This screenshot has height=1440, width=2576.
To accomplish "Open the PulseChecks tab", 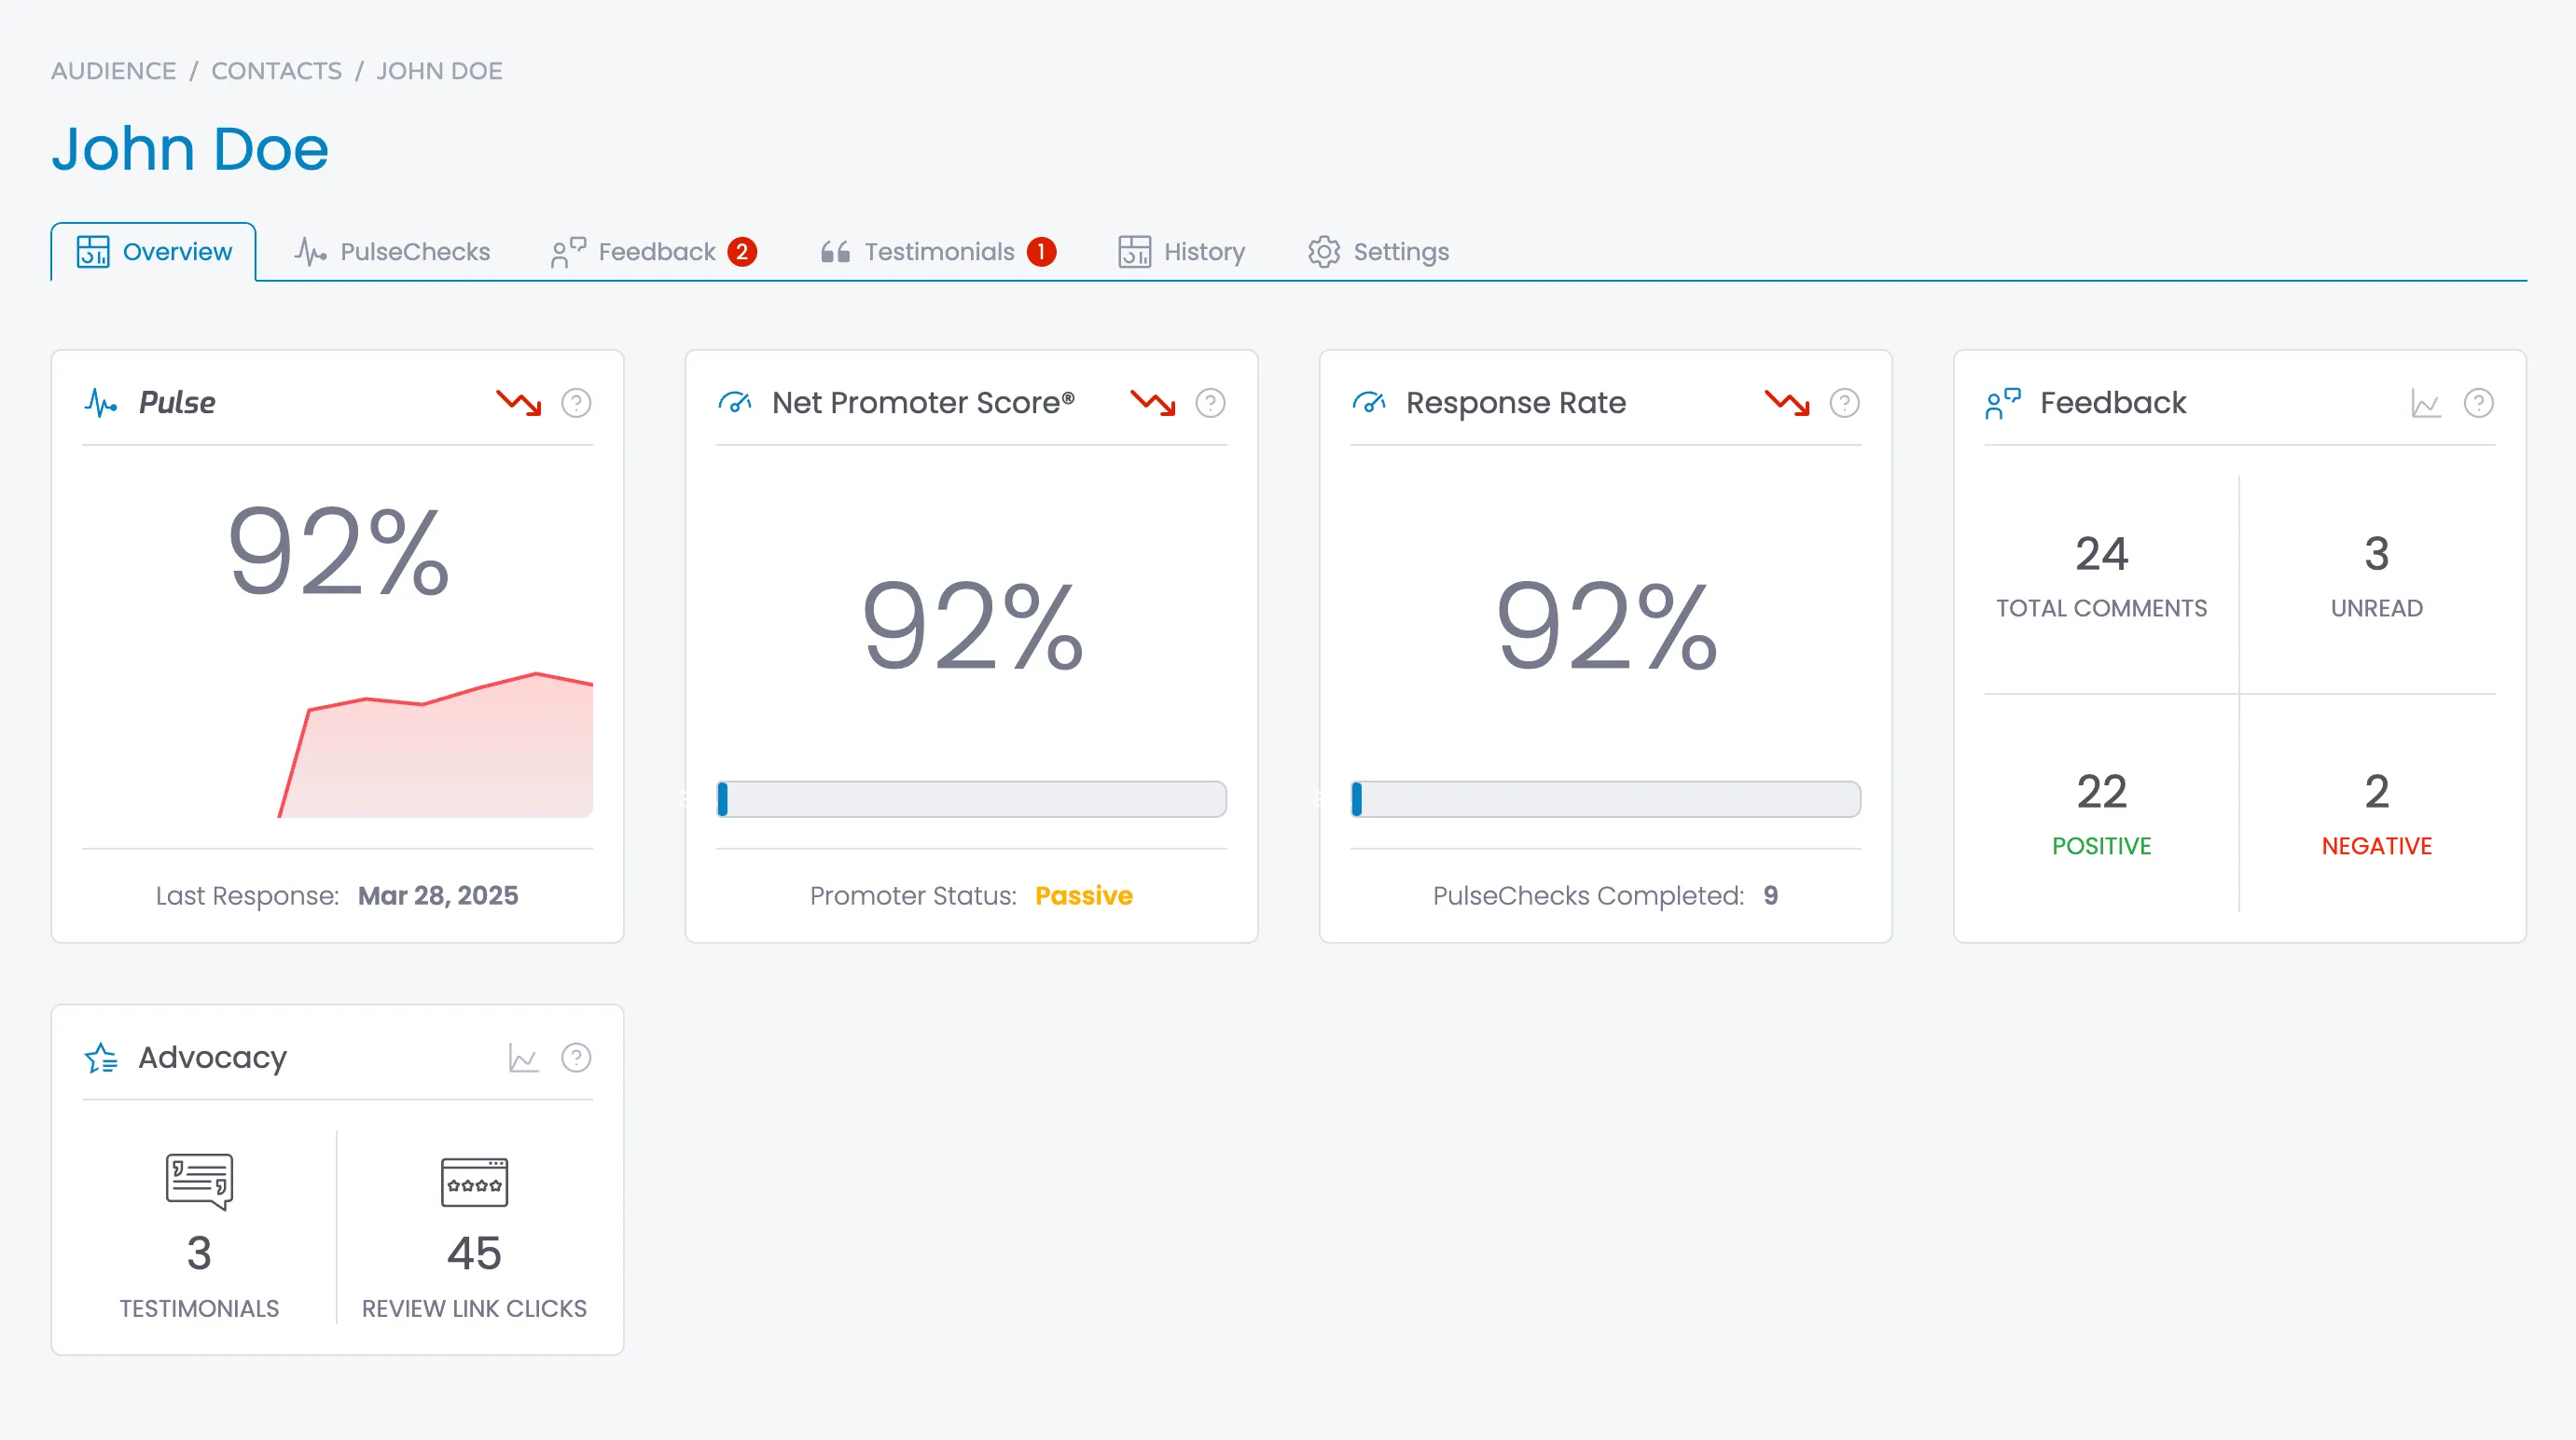I will tap(392, 252).
